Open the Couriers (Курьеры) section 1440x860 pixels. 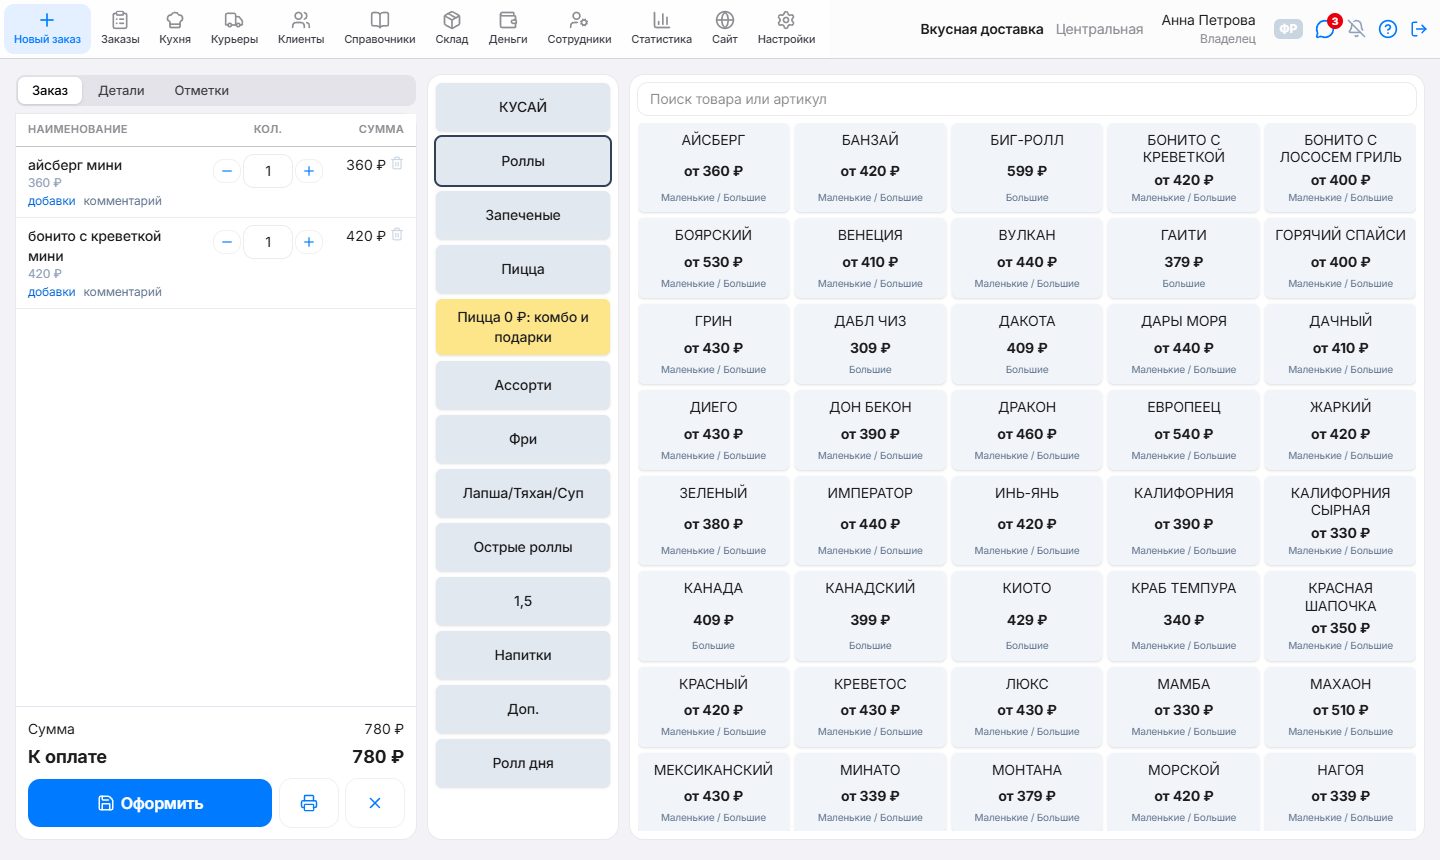tap(234, 28)
